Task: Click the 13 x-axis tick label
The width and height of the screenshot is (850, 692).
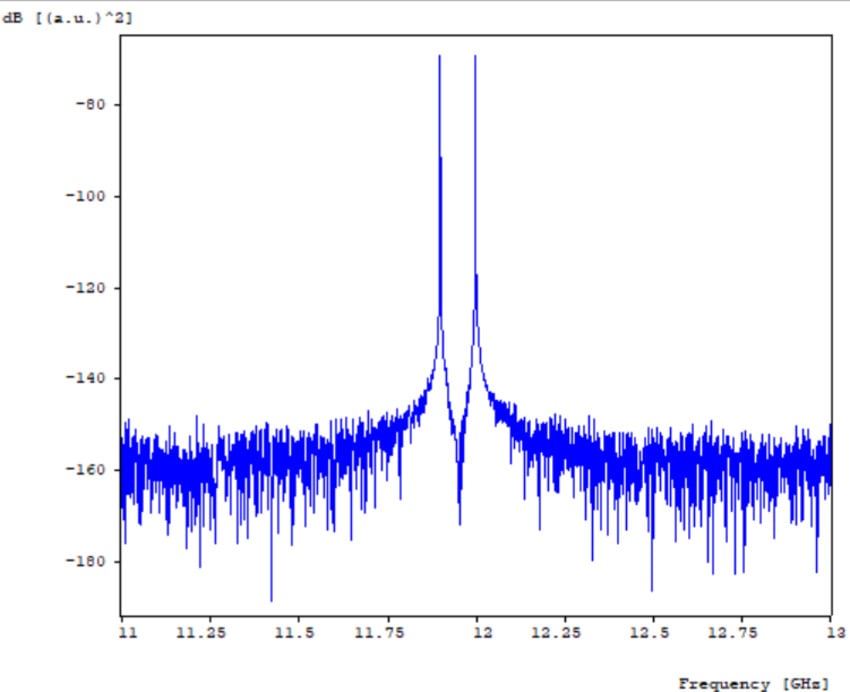Action: (836, 633)
